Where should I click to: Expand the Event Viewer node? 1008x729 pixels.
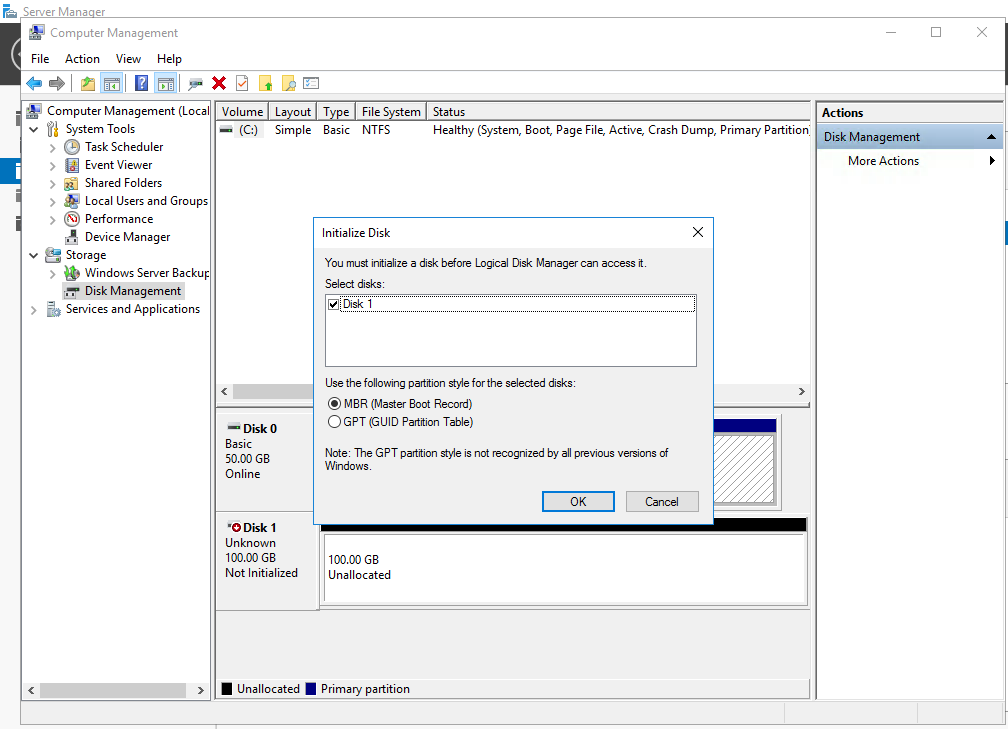click(x=53, y=165)
